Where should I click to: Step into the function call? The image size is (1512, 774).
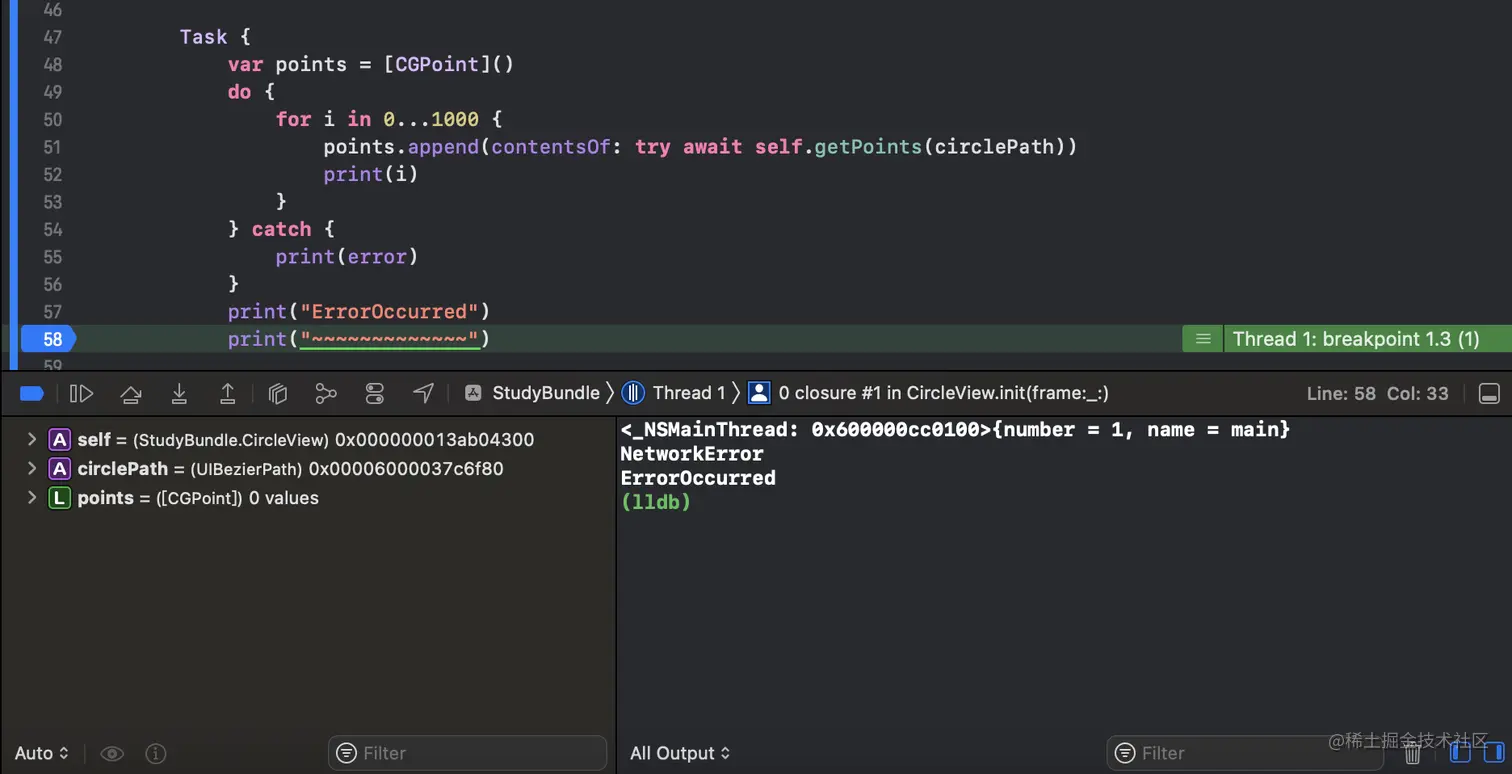tap(179, 393)
